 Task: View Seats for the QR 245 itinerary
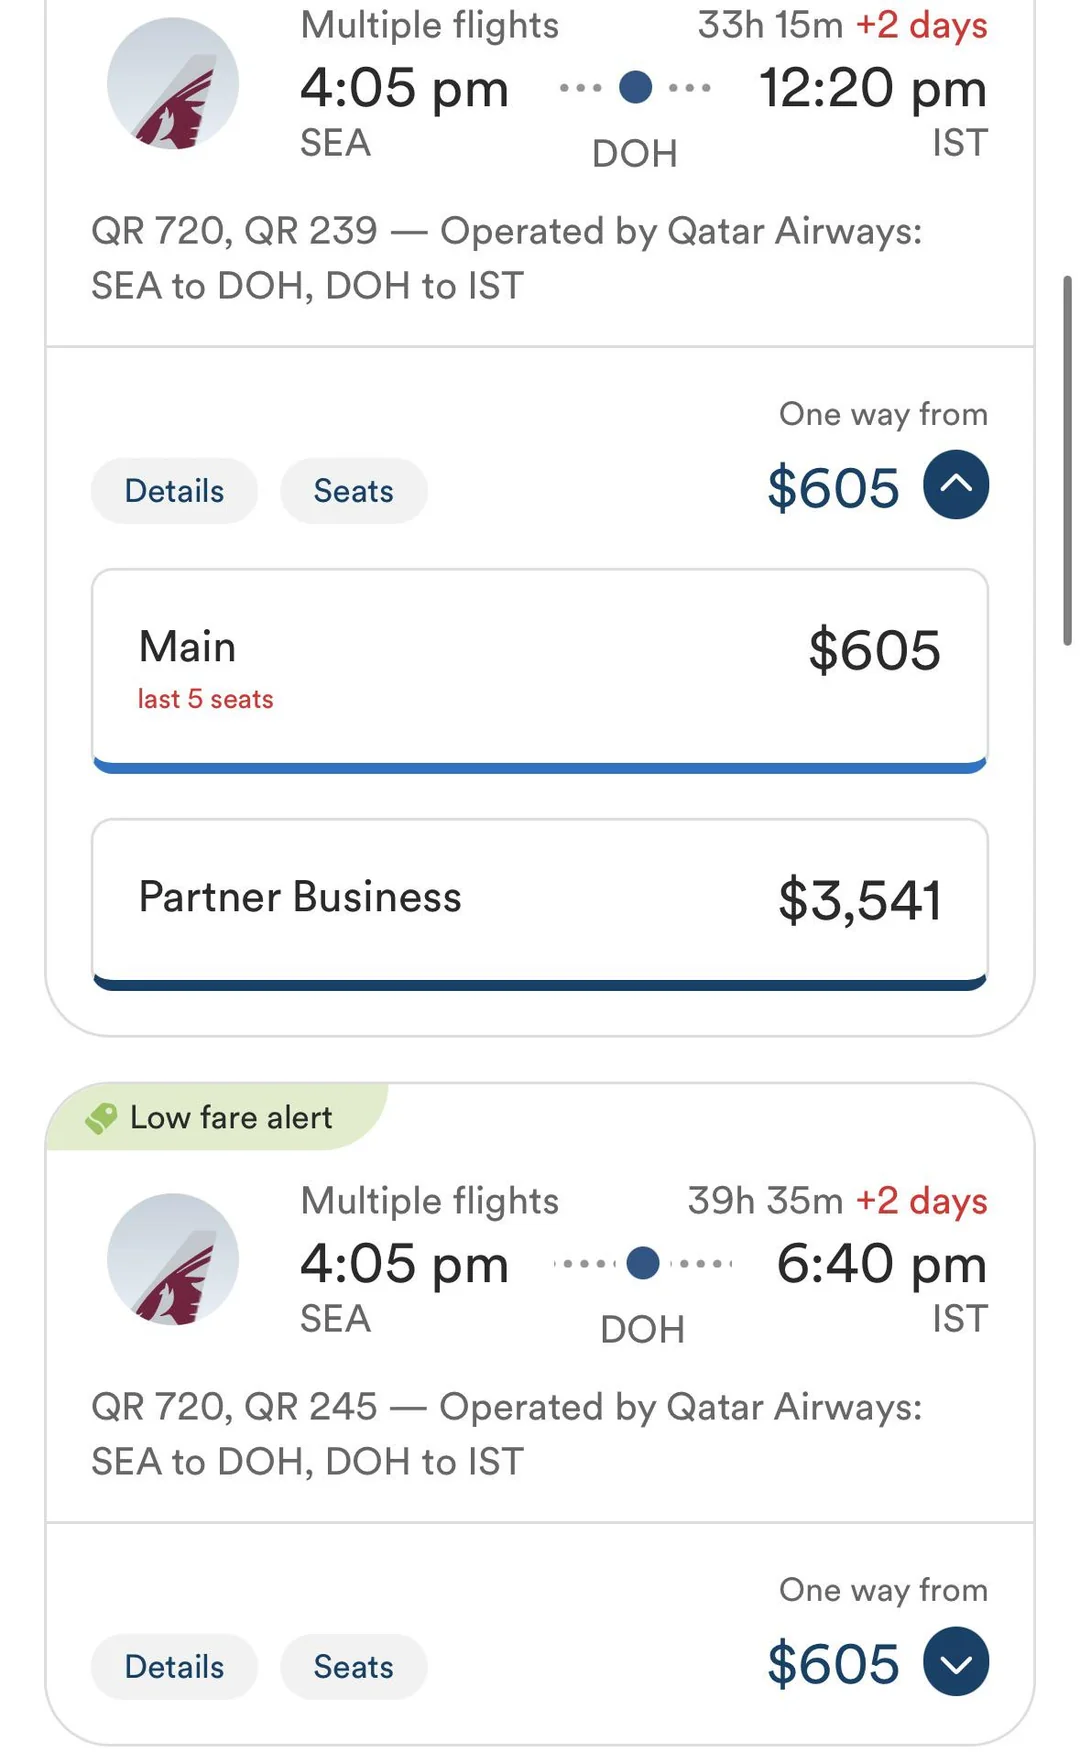[353, 1667]
